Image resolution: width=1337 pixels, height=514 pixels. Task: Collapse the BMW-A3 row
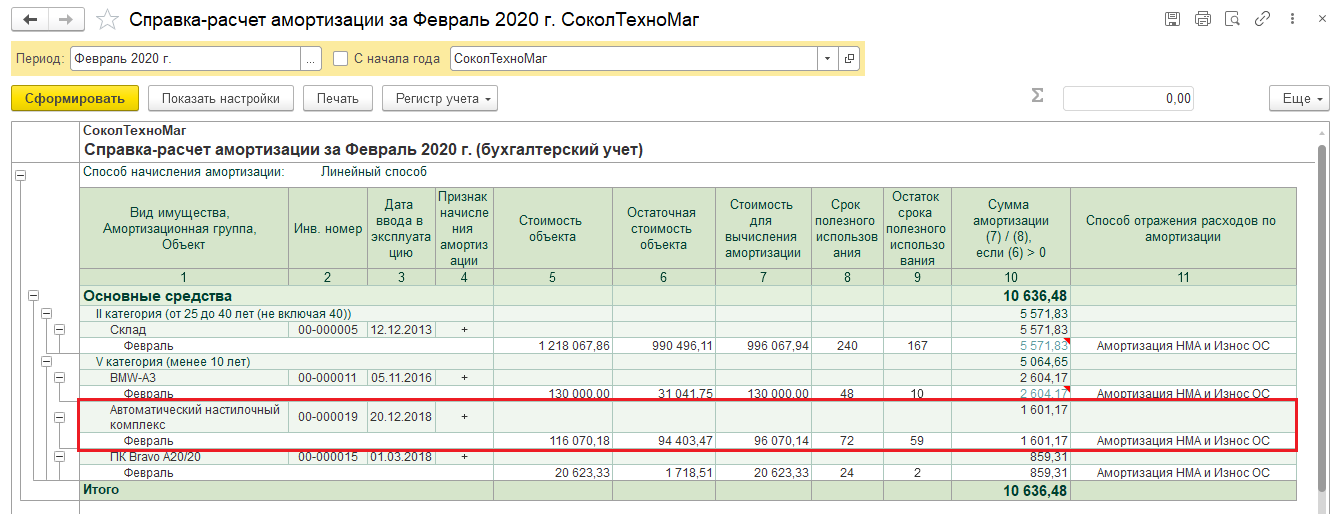59,378
